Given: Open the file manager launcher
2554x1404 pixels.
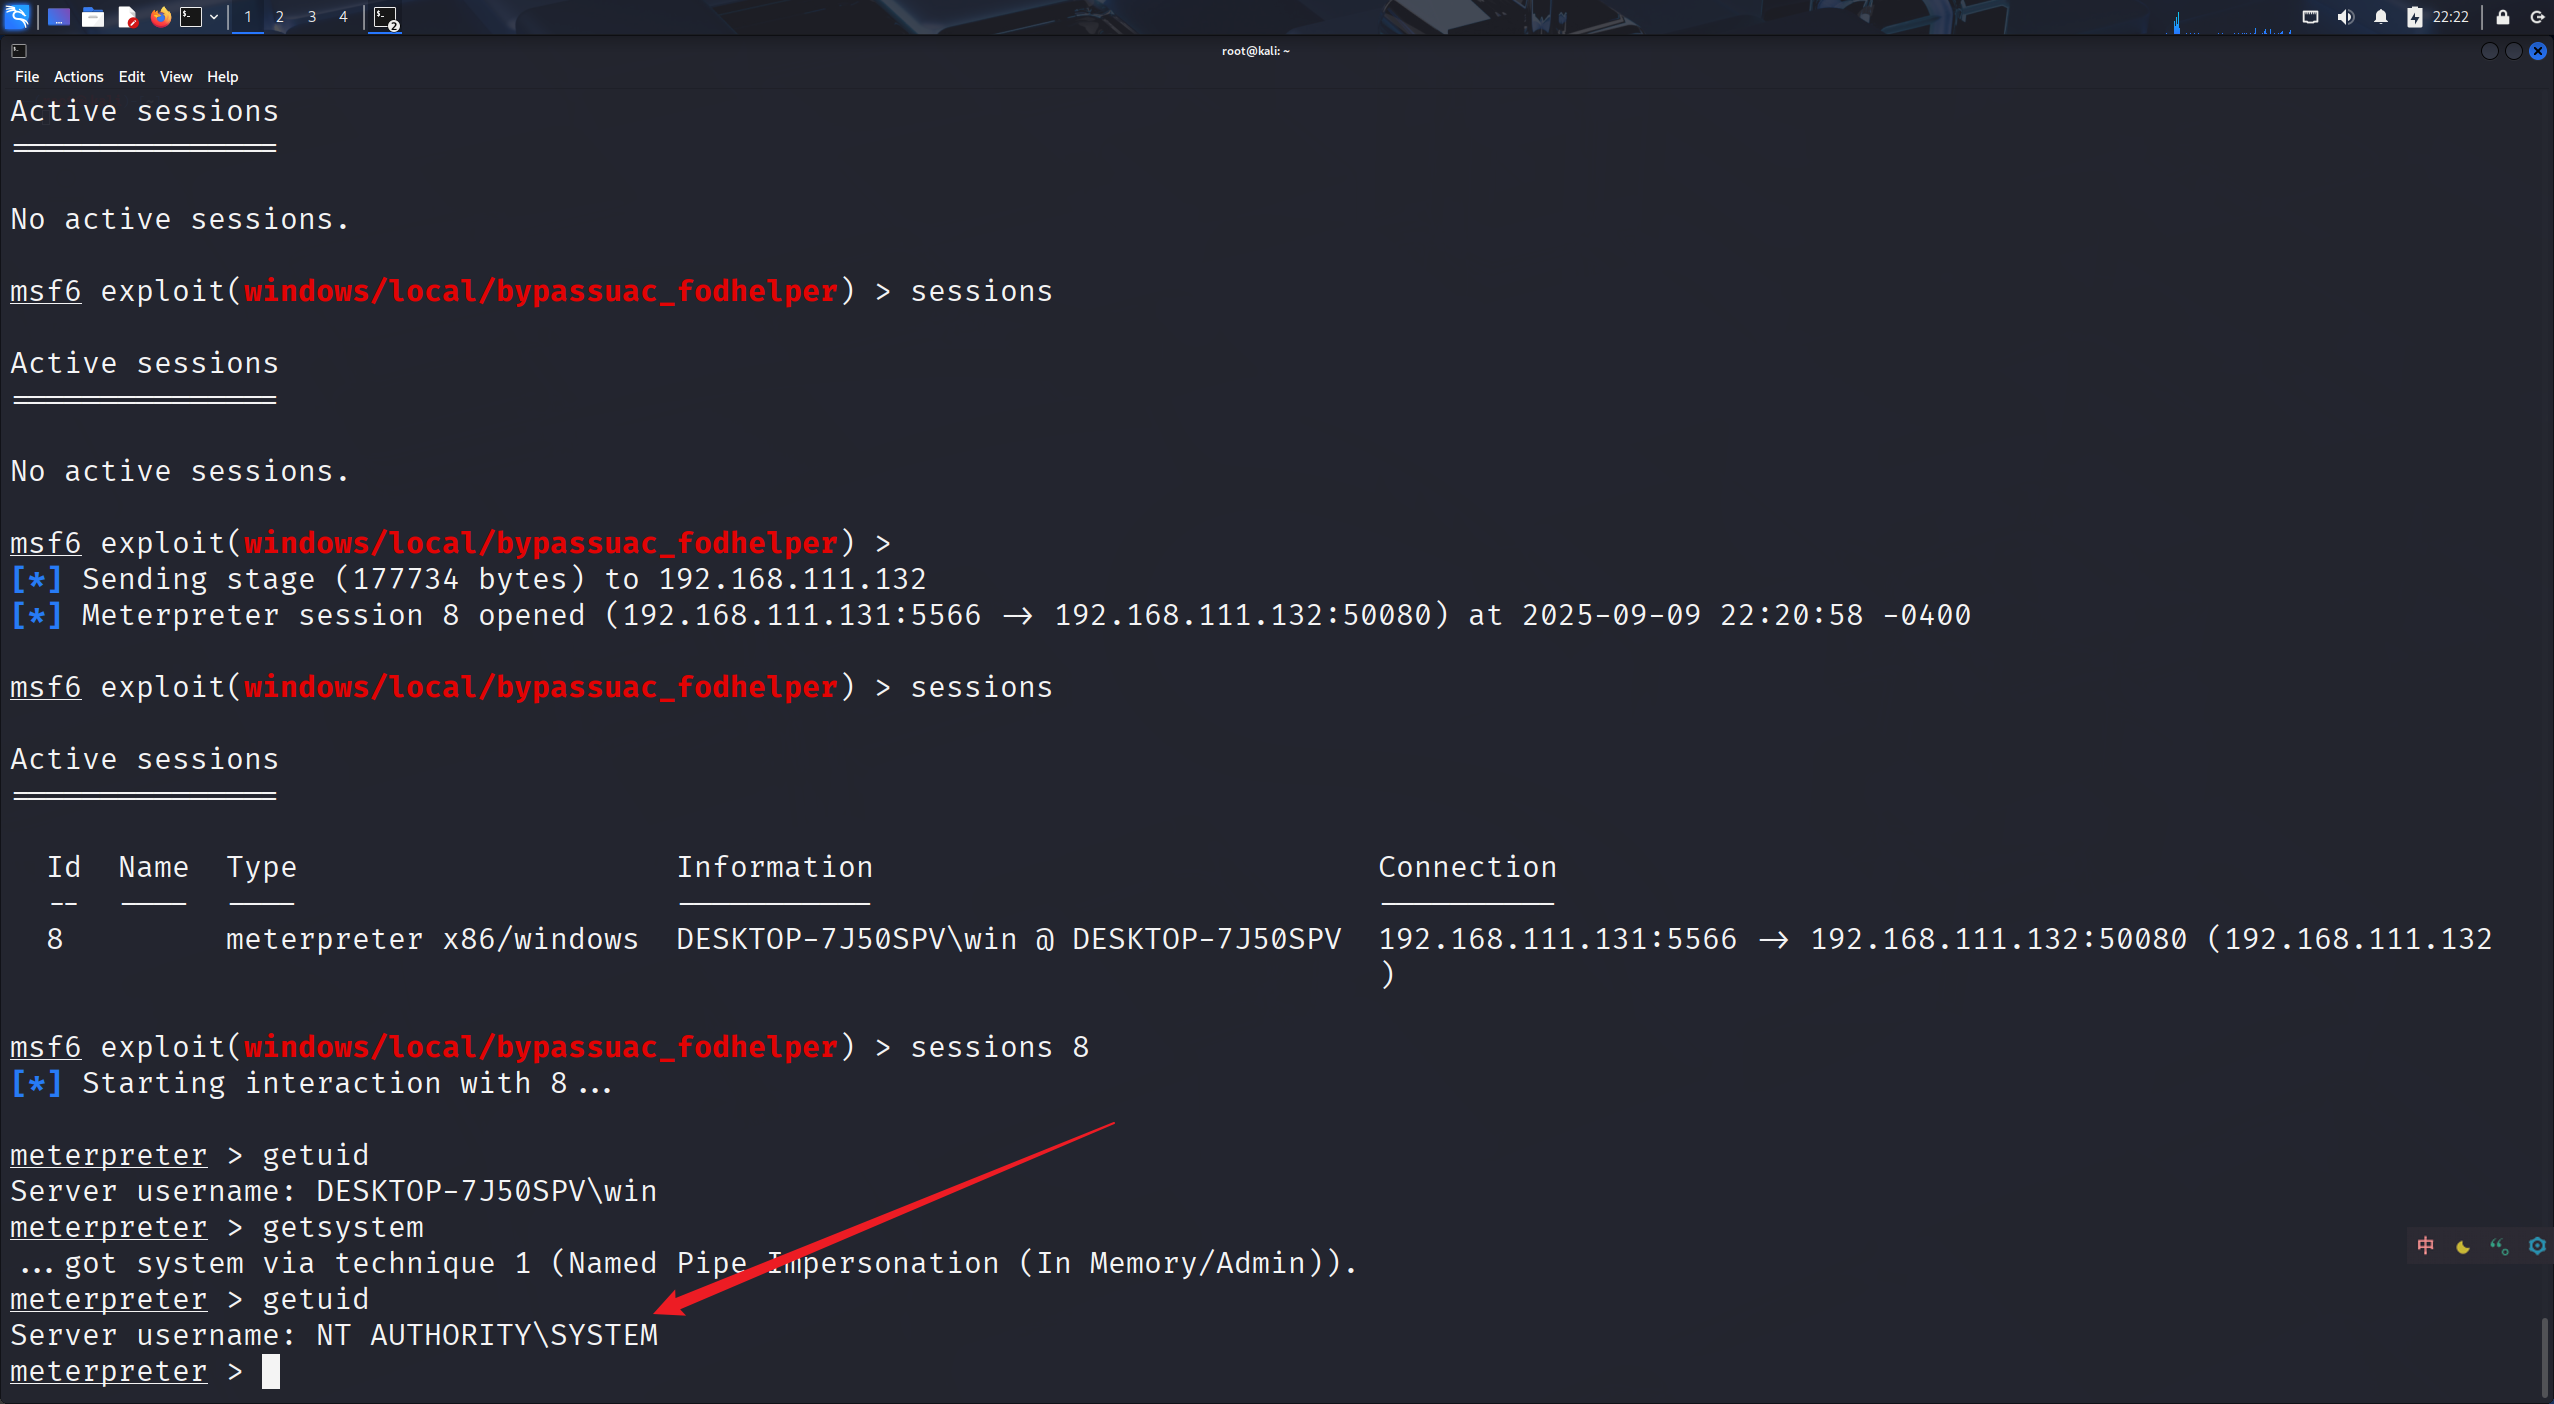Looking at the screenshot, I should pos(93,16).
